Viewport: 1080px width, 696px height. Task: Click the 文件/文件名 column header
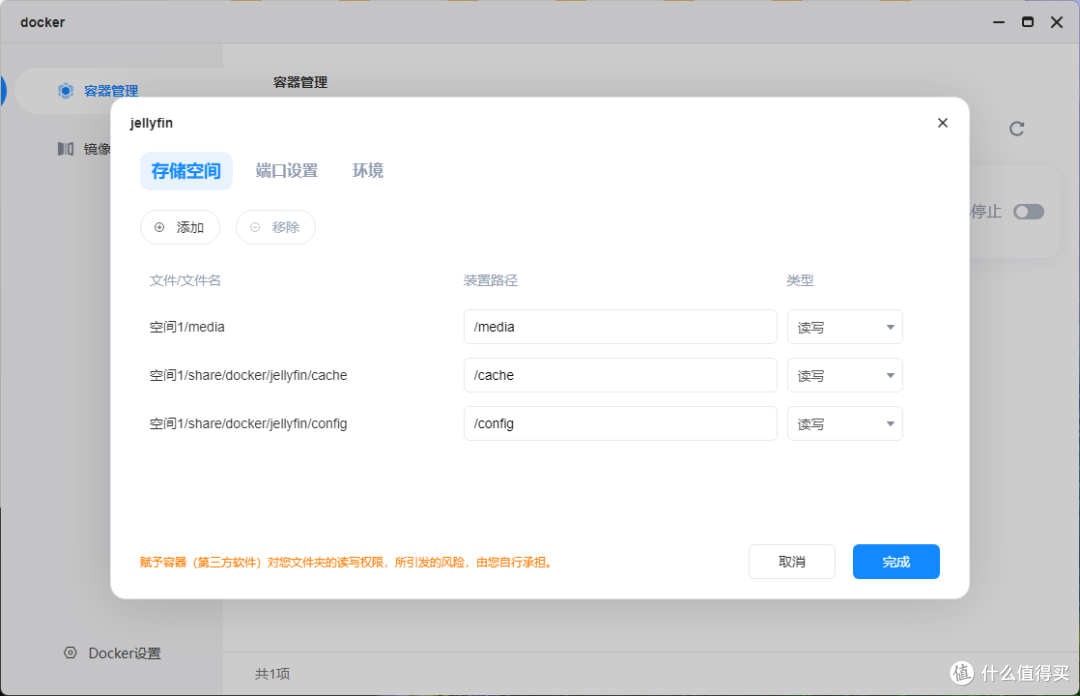click(x=185, y=280)
